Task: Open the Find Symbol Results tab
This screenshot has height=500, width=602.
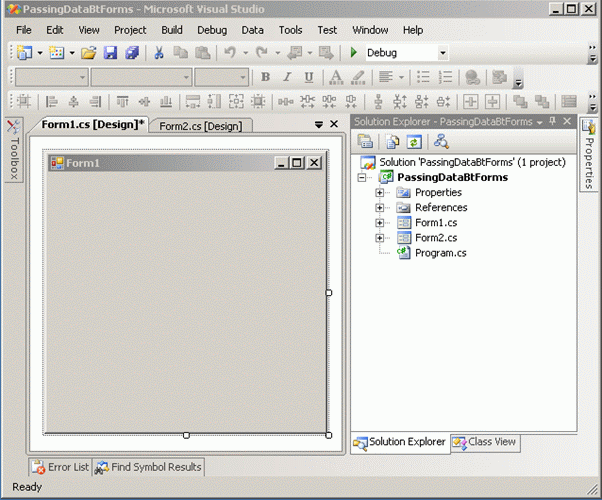Action: click(149, 467)
